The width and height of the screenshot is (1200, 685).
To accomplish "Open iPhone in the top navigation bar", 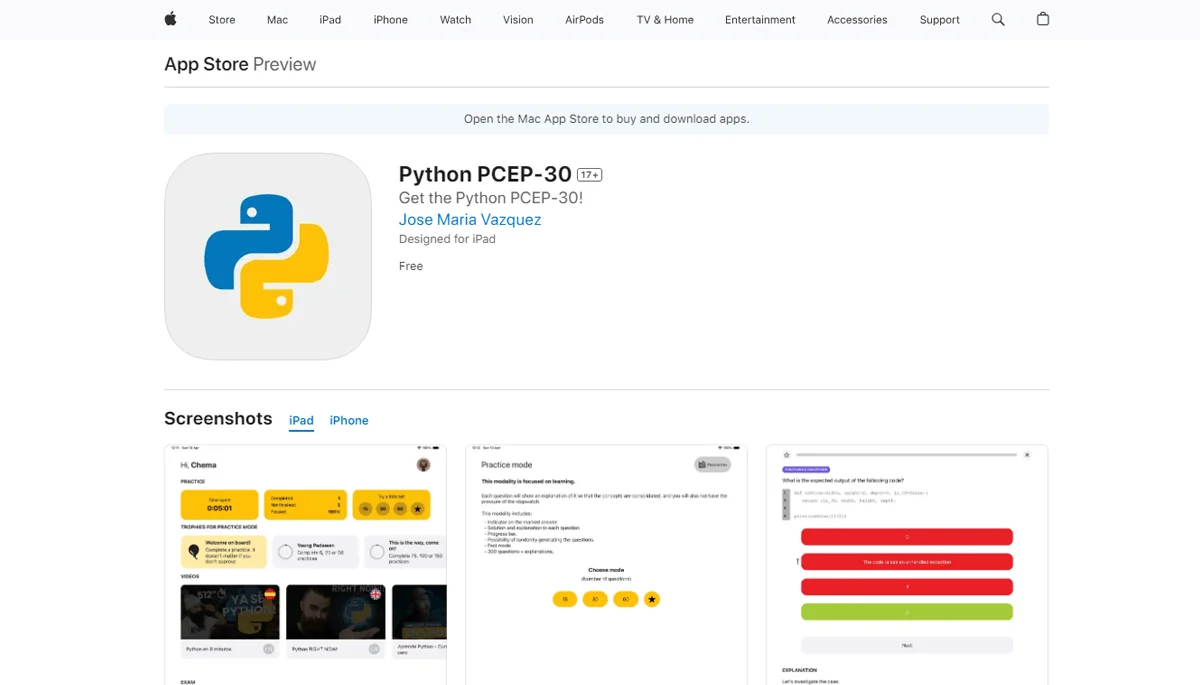I will (391, 20).
